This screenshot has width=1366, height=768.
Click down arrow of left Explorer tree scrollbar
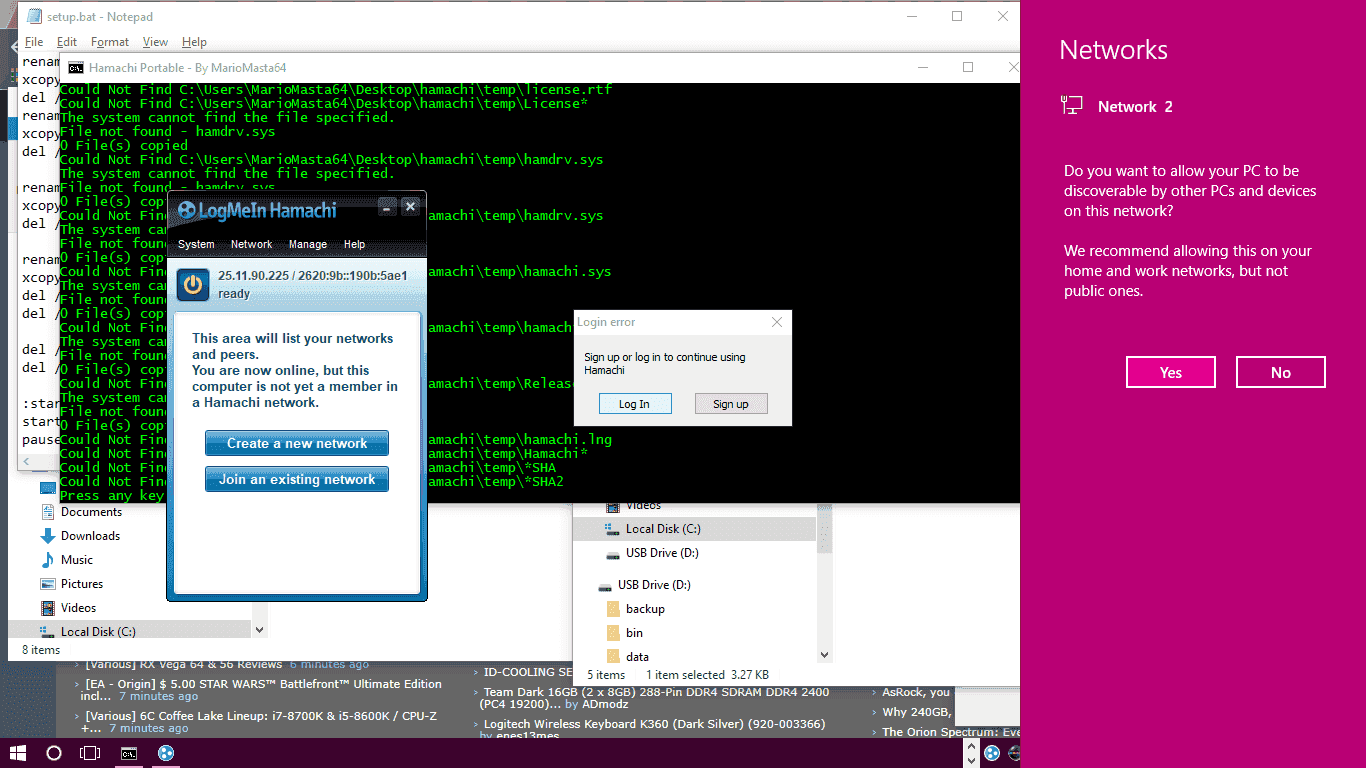coord(260,631)
